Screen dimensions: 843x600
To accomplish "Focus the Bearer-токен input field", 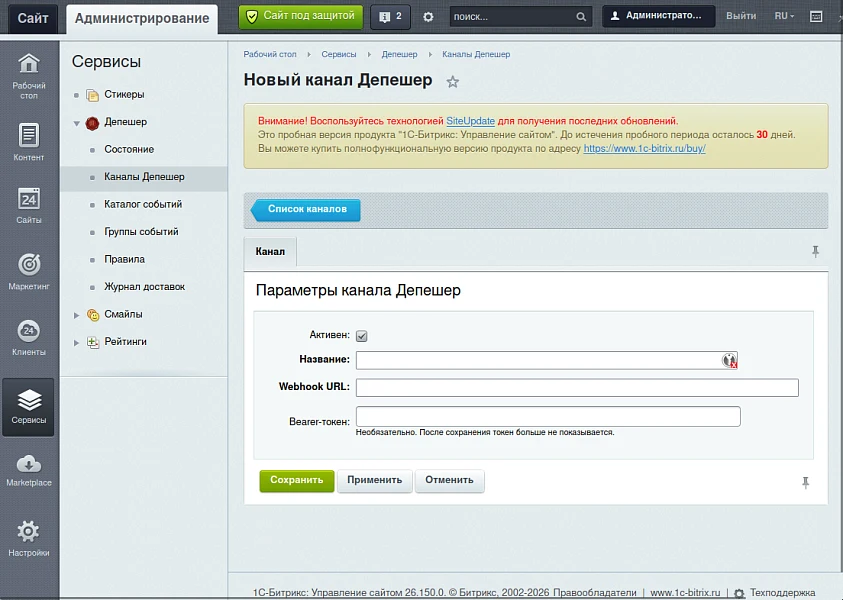I will tap(548, 416).
